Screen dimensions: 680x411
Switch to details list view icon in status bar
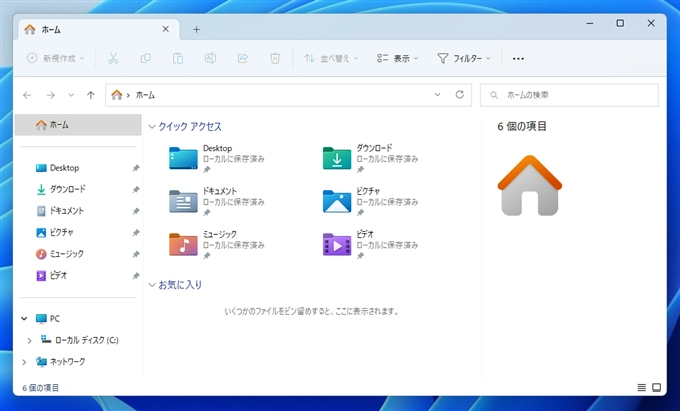tap(642, 388)
